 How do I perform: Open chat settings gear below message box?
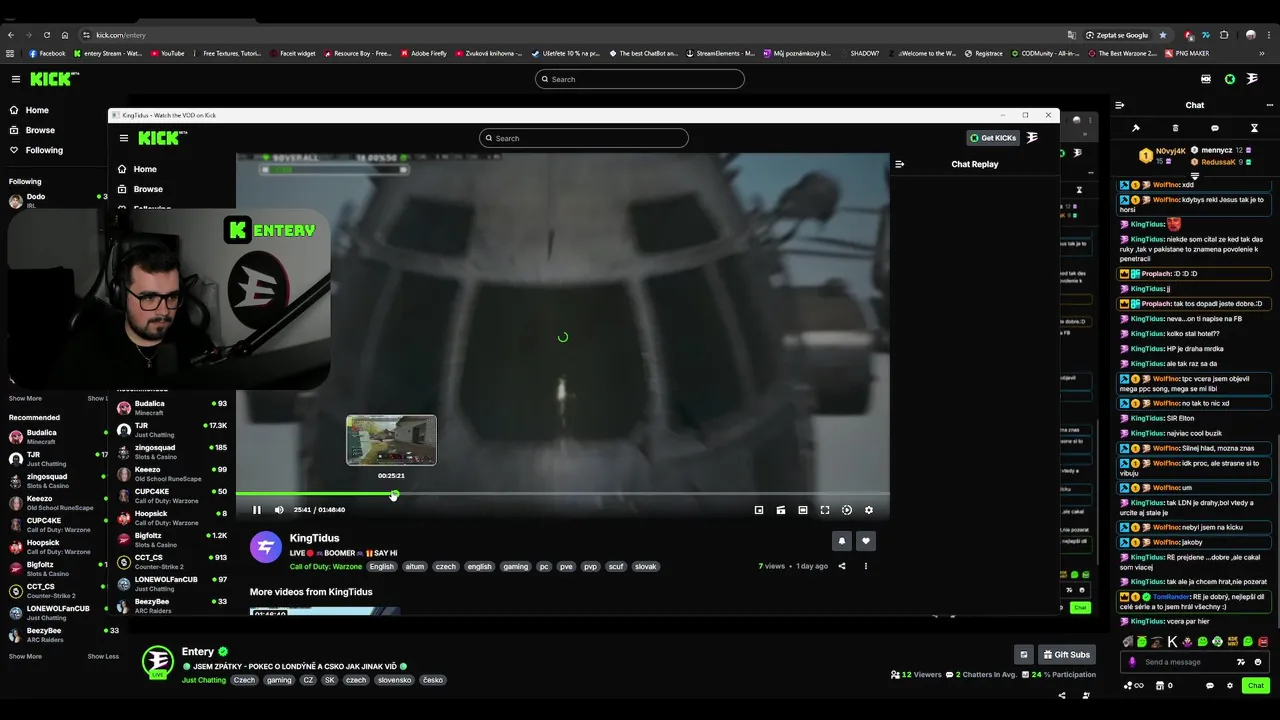[x=1229, y=685]
